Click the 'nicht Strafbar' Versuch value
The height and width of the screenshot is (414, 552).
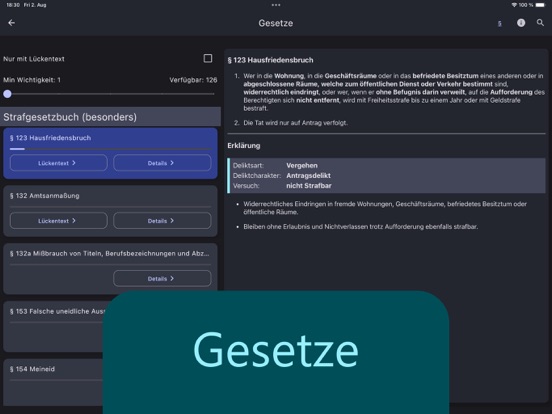pos(309,186)
